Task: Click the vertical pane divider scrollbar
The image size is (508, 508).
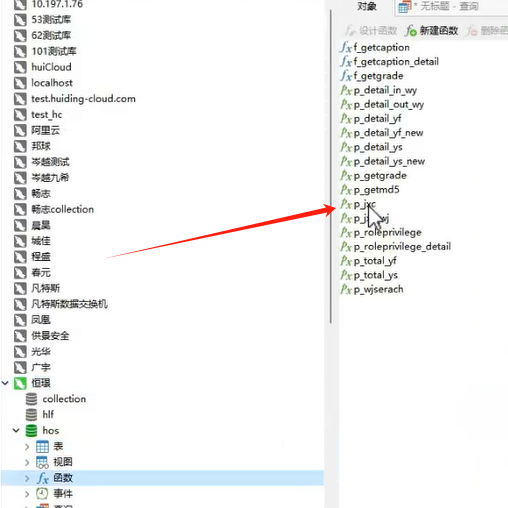Action: coord(331,167)
